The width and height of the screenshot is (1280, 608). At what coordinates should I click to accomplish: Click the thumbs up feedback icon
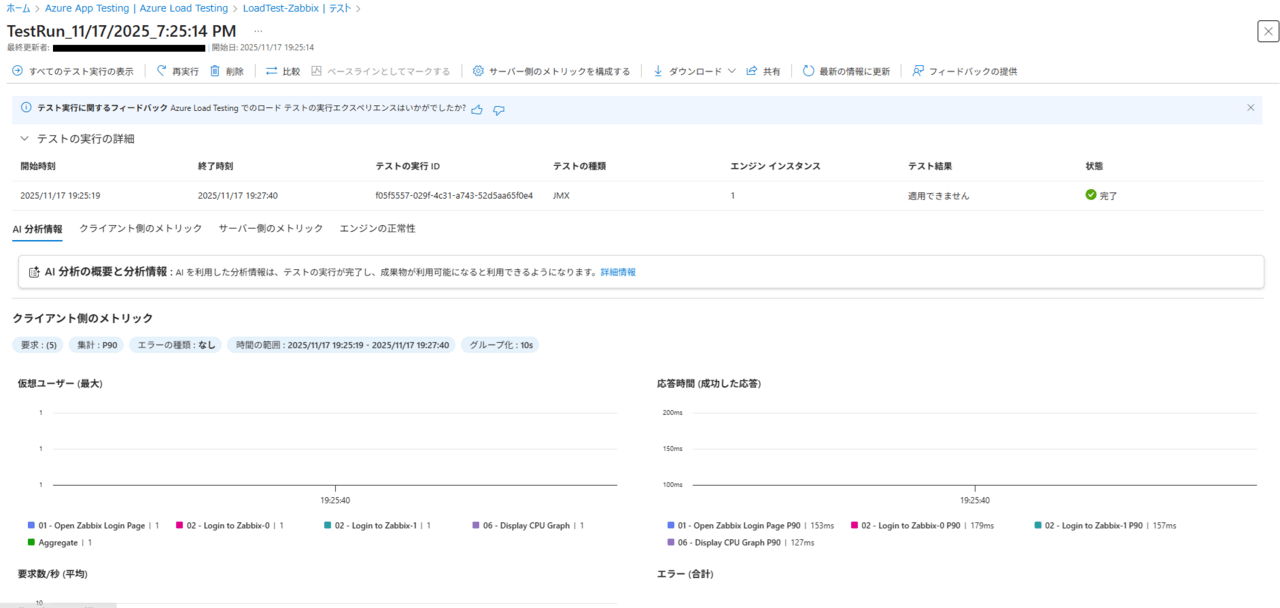pyautogui.click(x=477, y=109)
